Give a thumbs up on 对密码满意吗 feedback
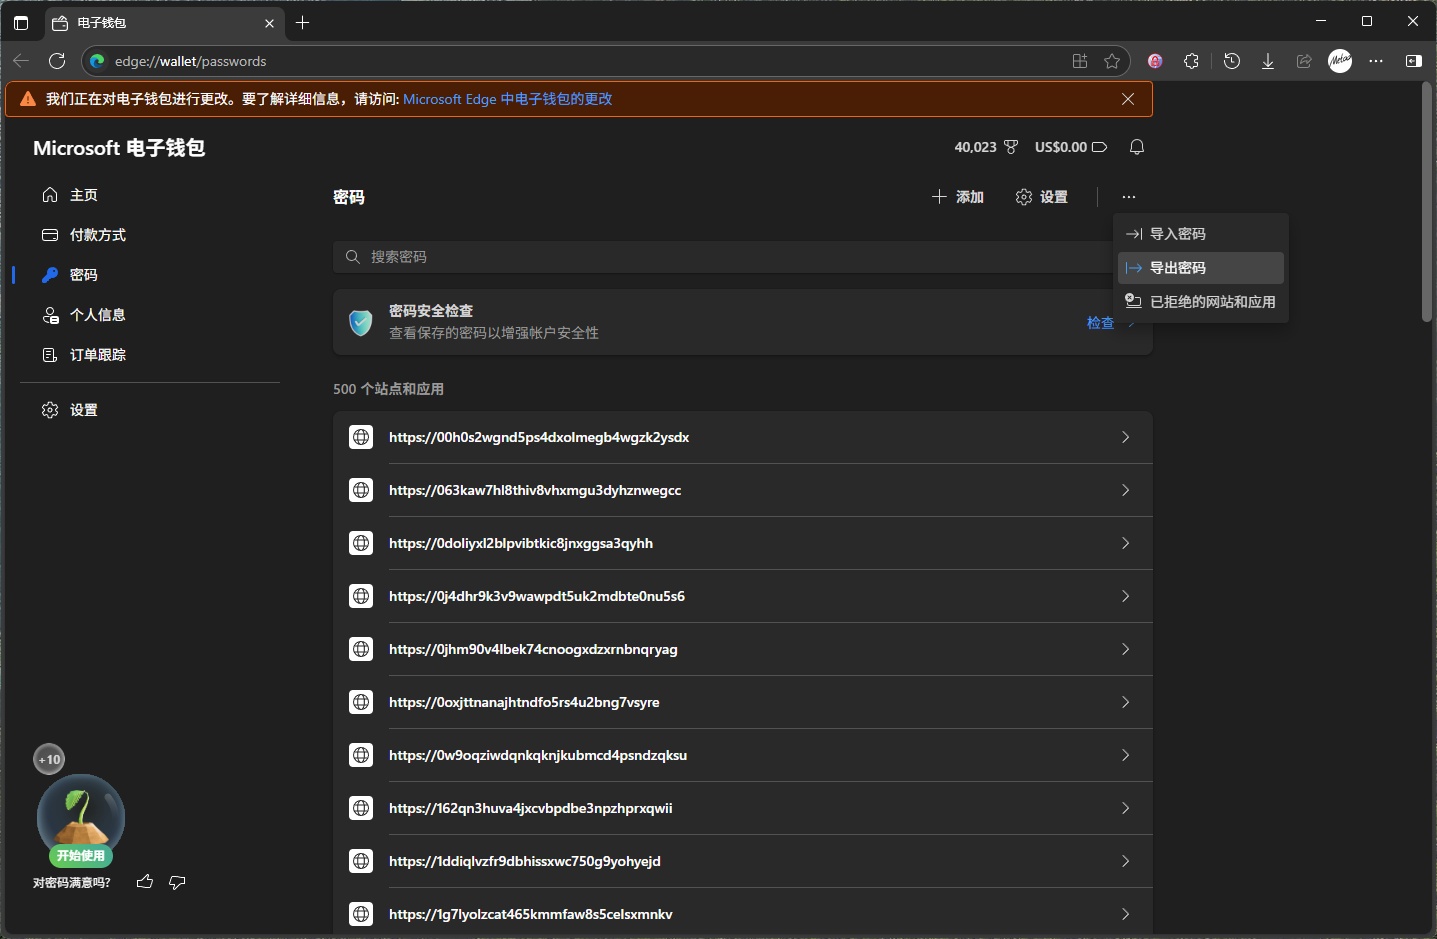The width and height of the screenshot is (1437, 939). 144,883
